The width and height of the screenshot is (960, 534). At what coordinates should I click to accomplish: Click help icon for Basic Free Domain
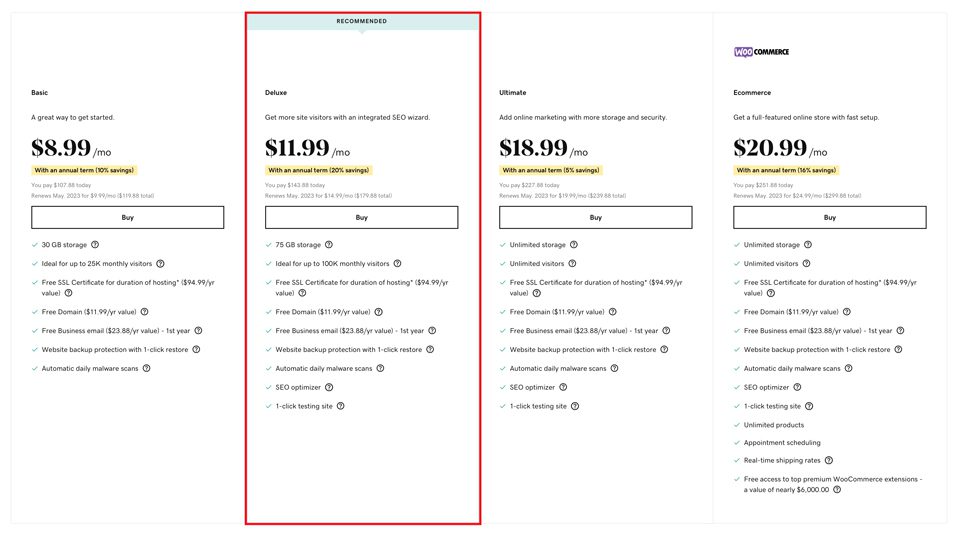tap(144, 312)
